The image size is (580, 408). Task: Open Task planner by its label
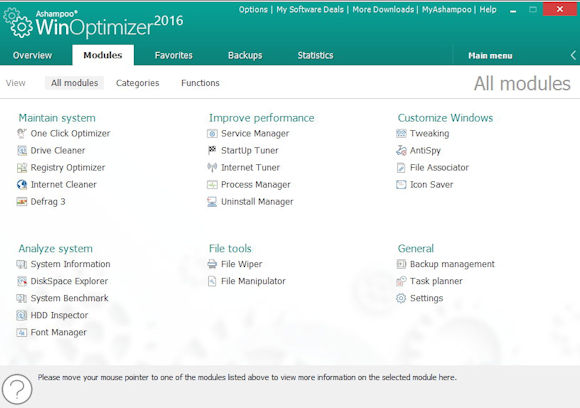point(436,281)
